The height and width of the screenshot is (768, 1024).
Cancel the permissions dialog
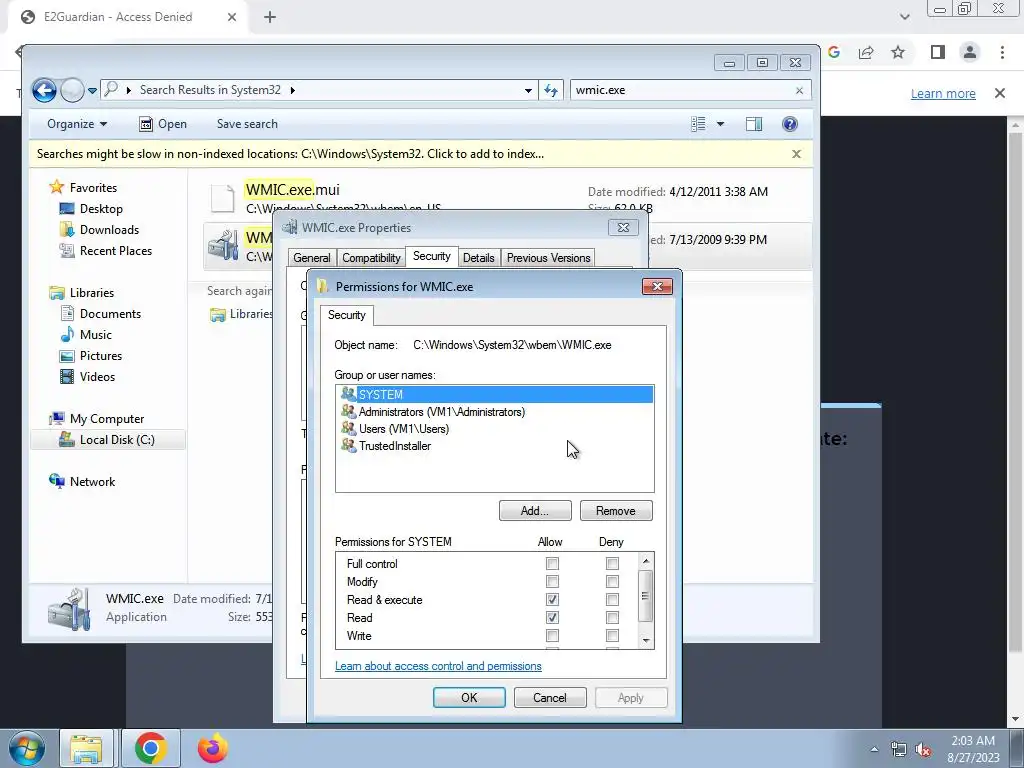[550, 697]
